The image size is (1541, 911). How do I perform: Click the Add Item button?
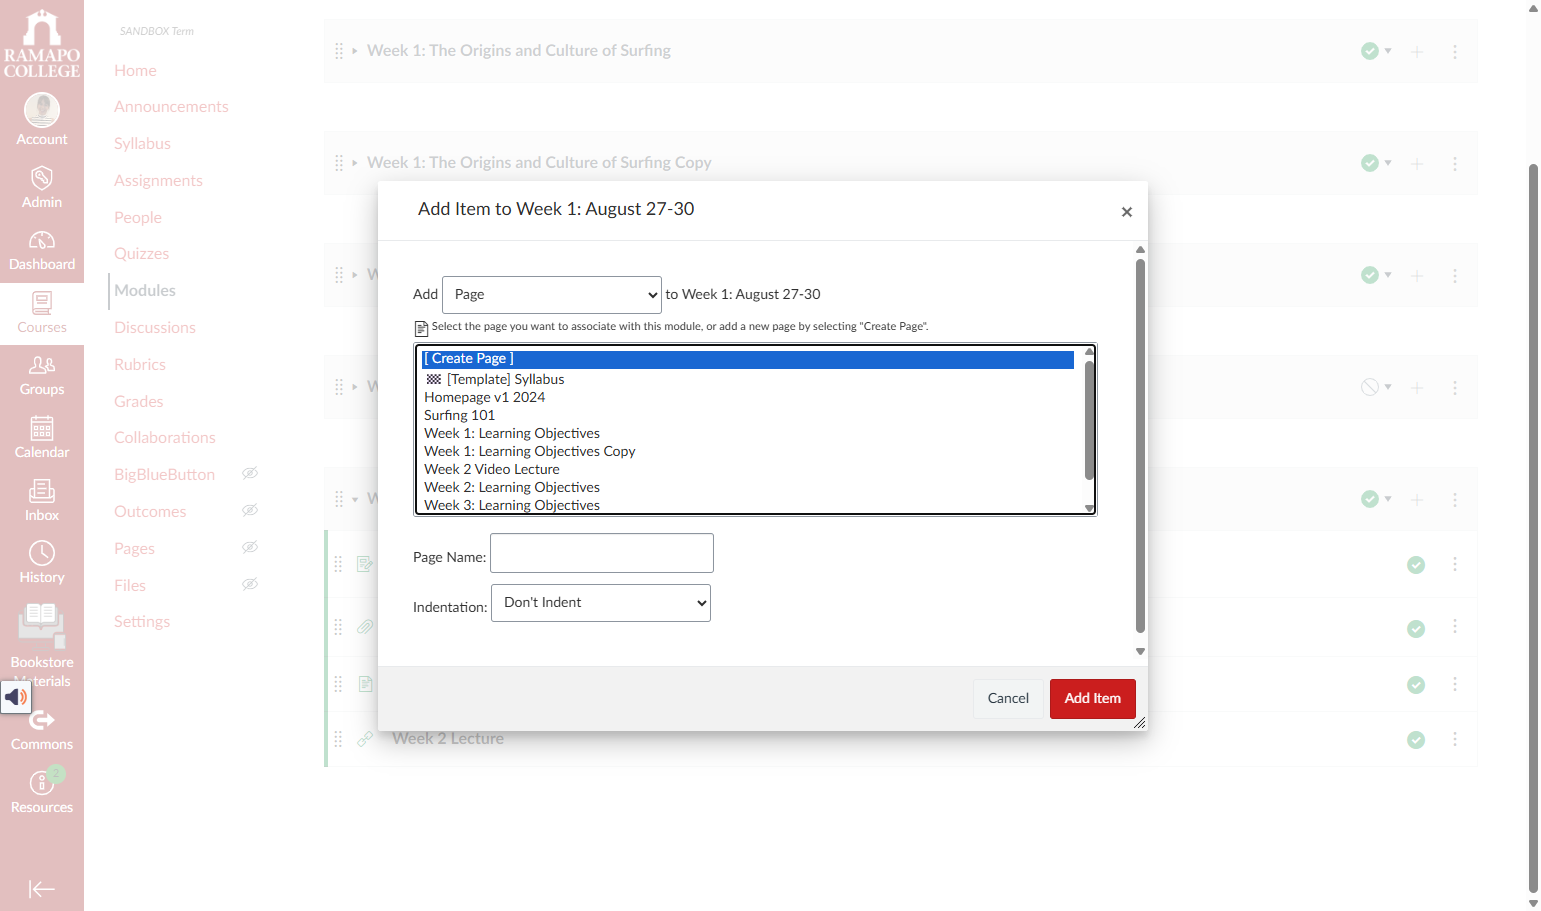tap(1092, 699)
